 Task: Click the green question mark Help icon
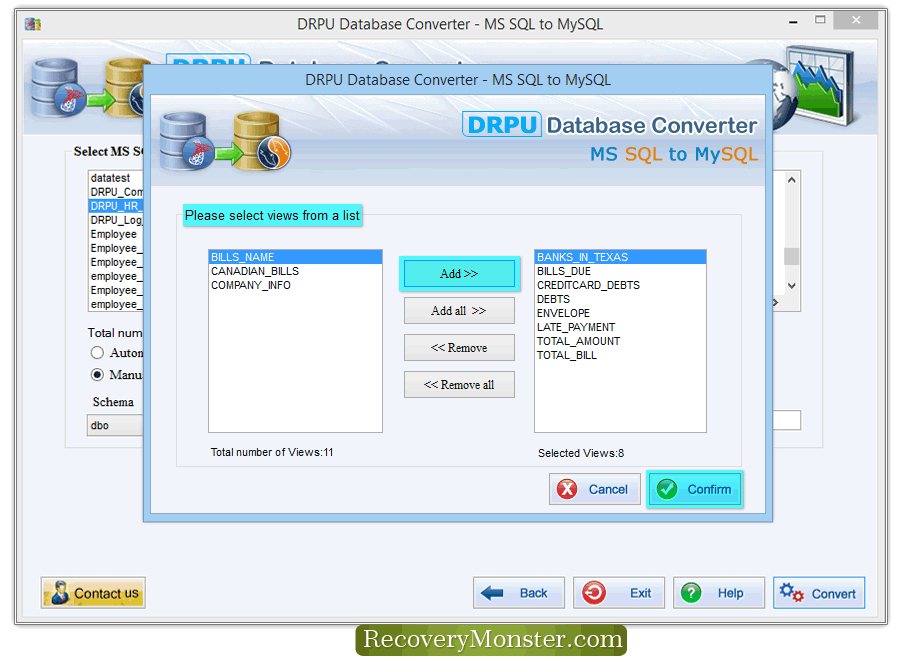(x=691, y=593)
